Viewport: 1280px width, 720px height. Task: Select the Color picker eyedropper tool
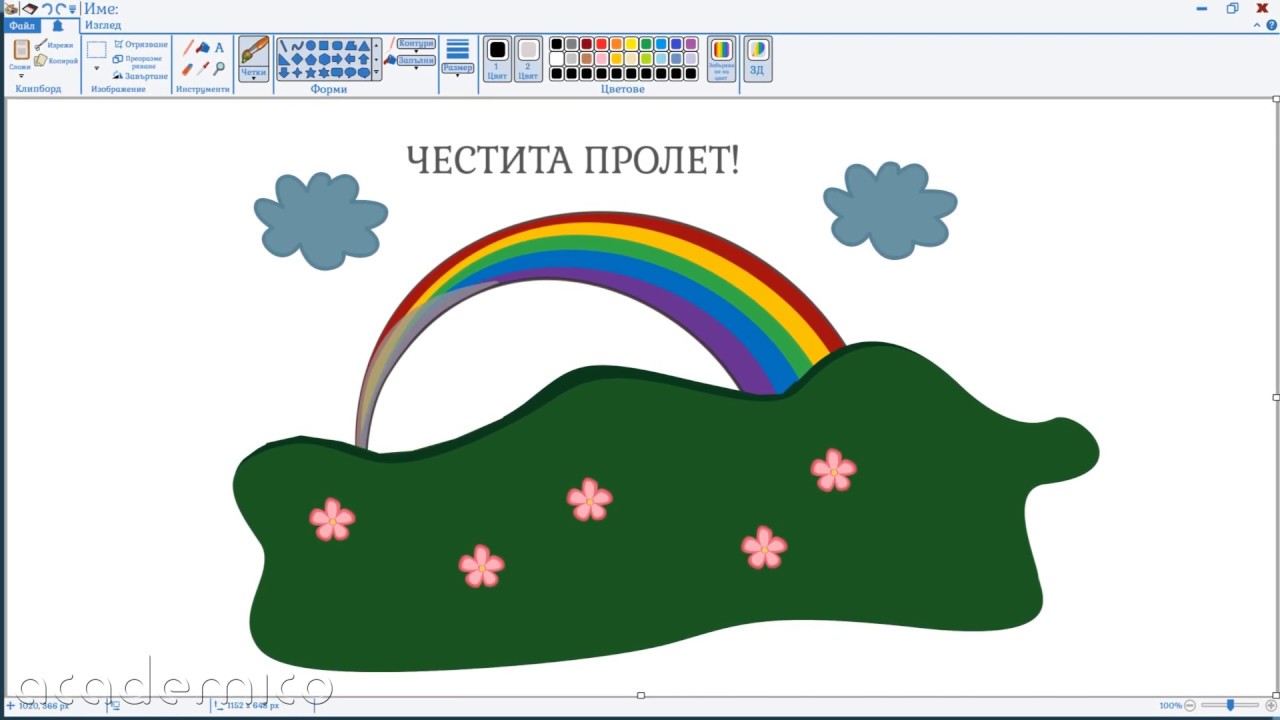(203, 69)
